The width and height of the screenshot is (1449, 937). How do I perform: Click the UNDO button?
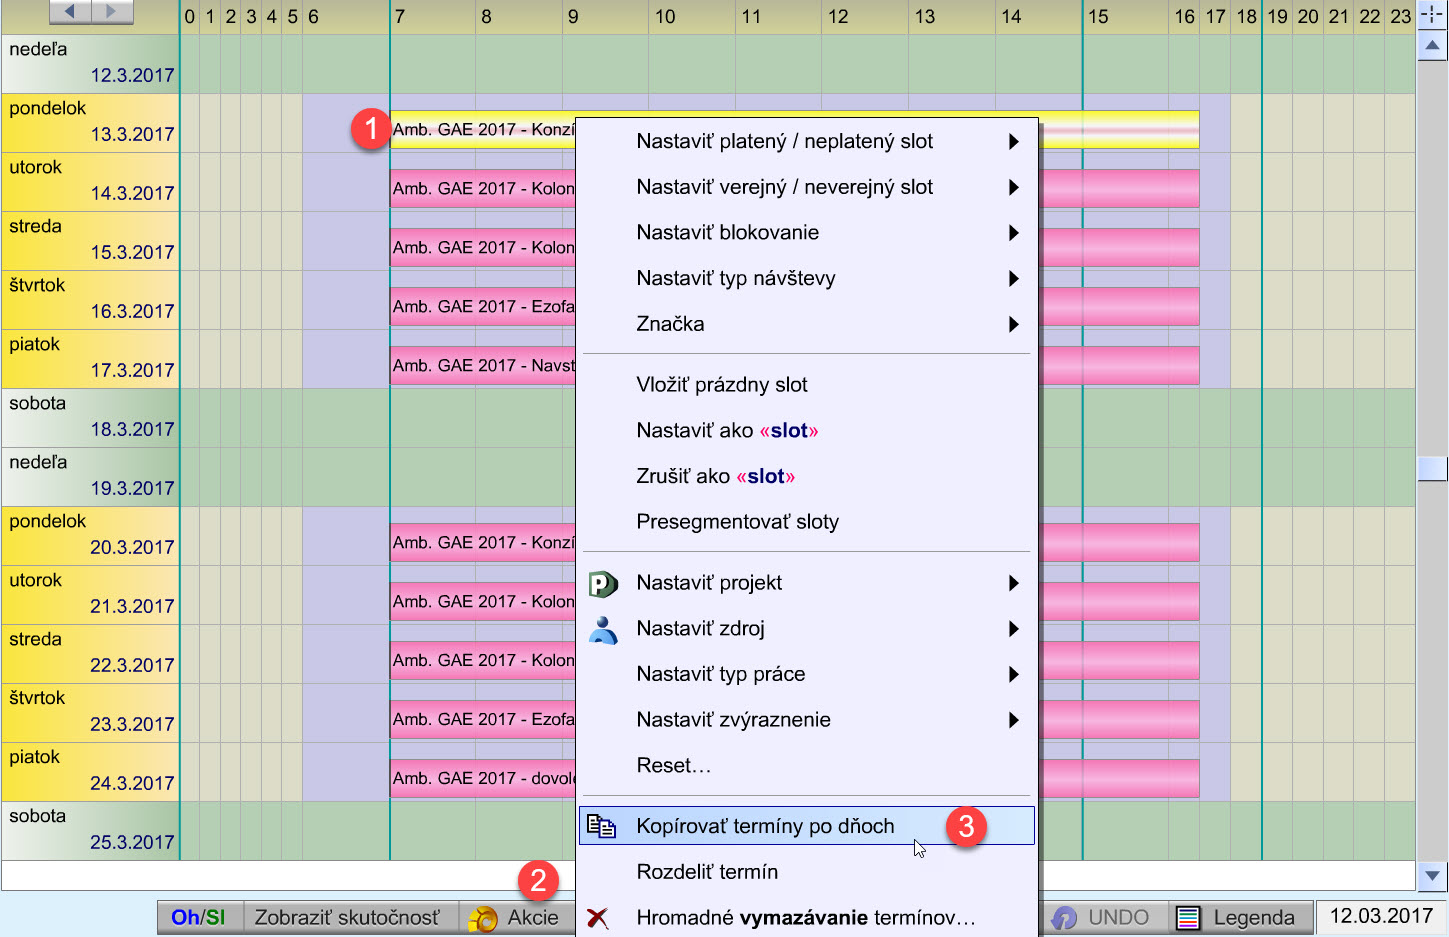point(1104,918)
